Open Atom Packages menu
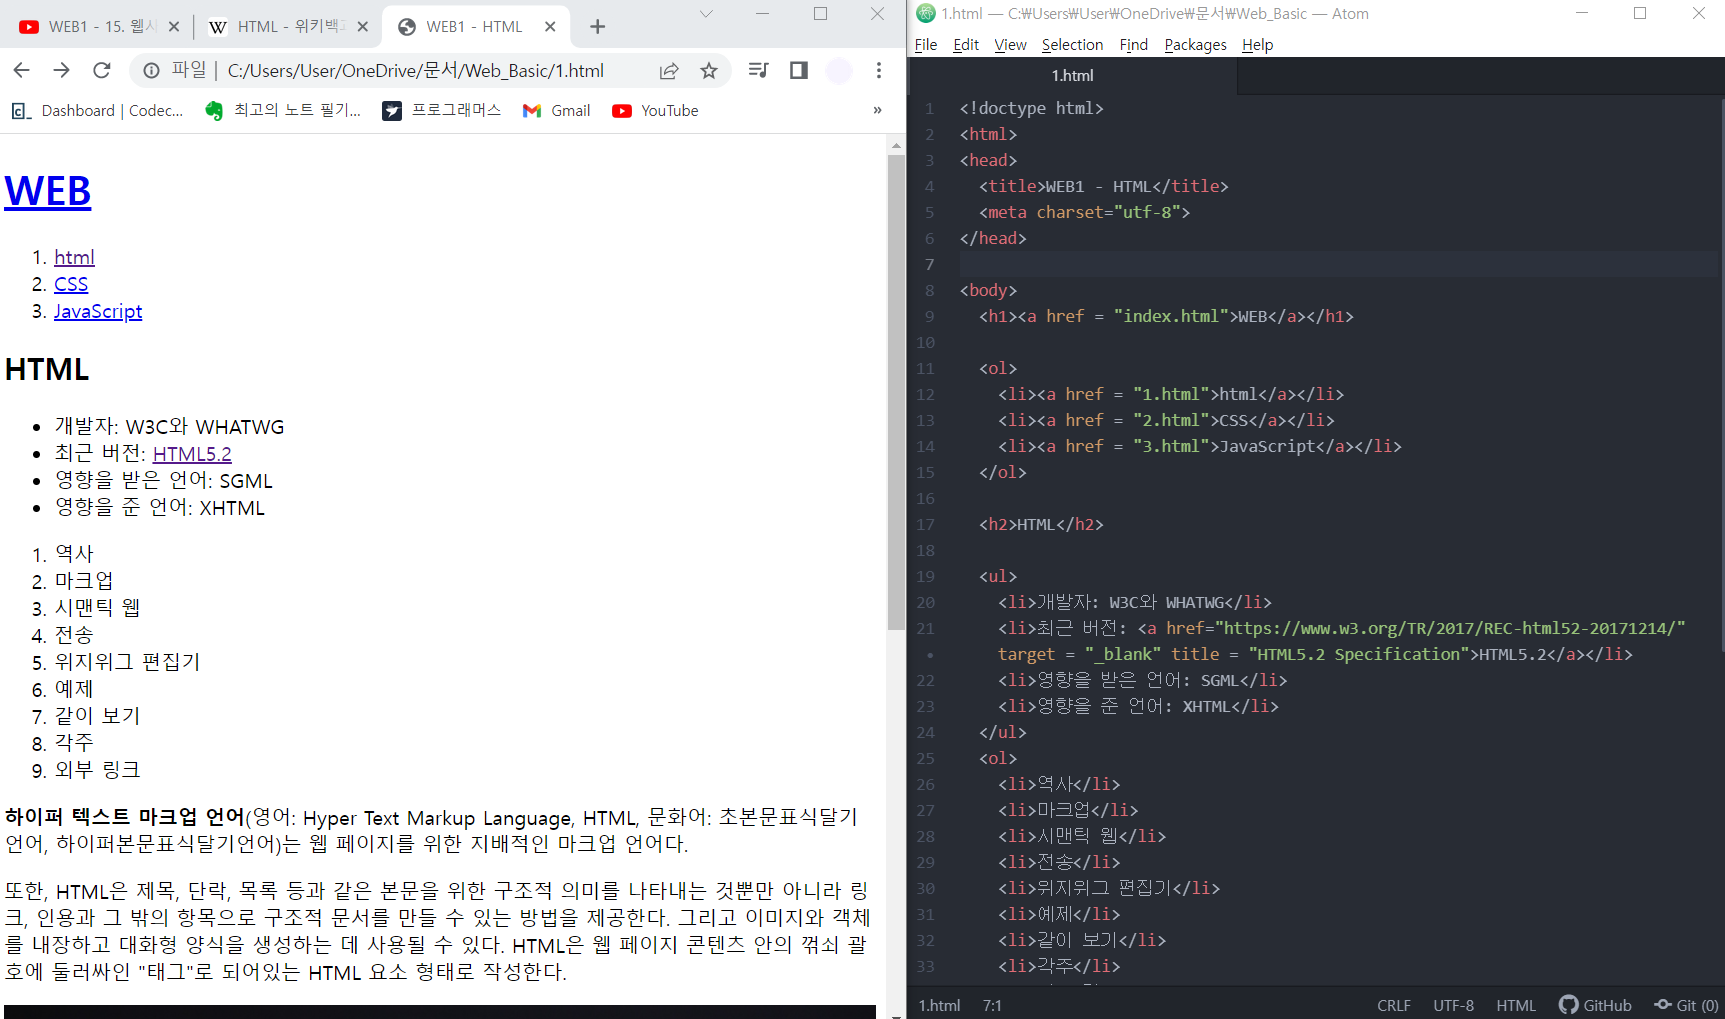This screenshot has width=1725, height=1019. coord(1195,45)
